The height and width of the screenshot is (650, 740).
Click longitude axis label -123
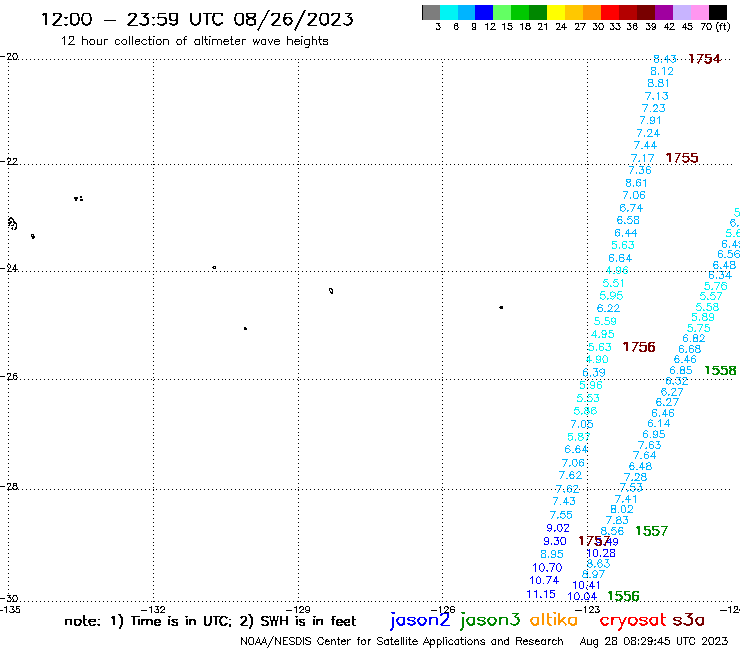(x=588, y=609)
